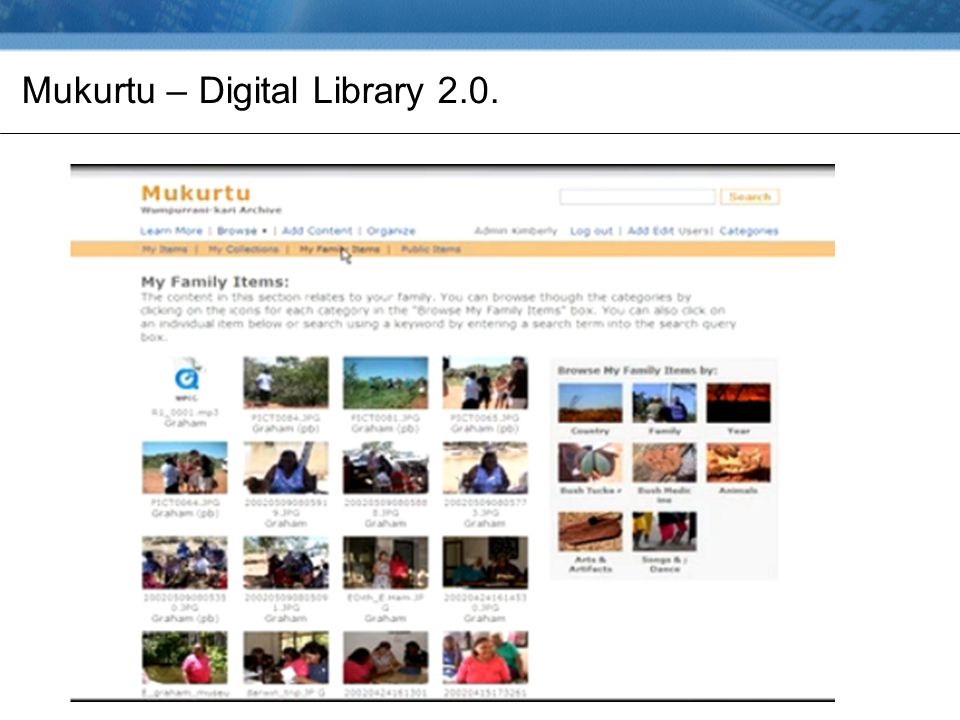
Task: Open the E_graham_museu photo thumbnail
Action: [185, 658]
